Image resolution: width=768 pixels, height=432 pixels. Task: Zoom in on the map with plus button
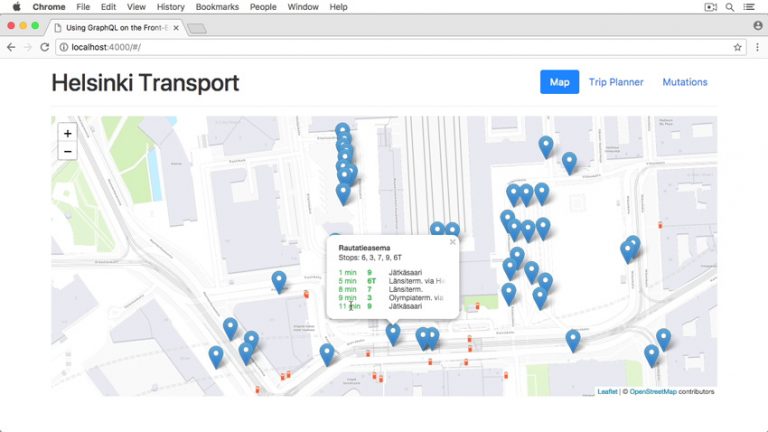(x=68, y=133)
